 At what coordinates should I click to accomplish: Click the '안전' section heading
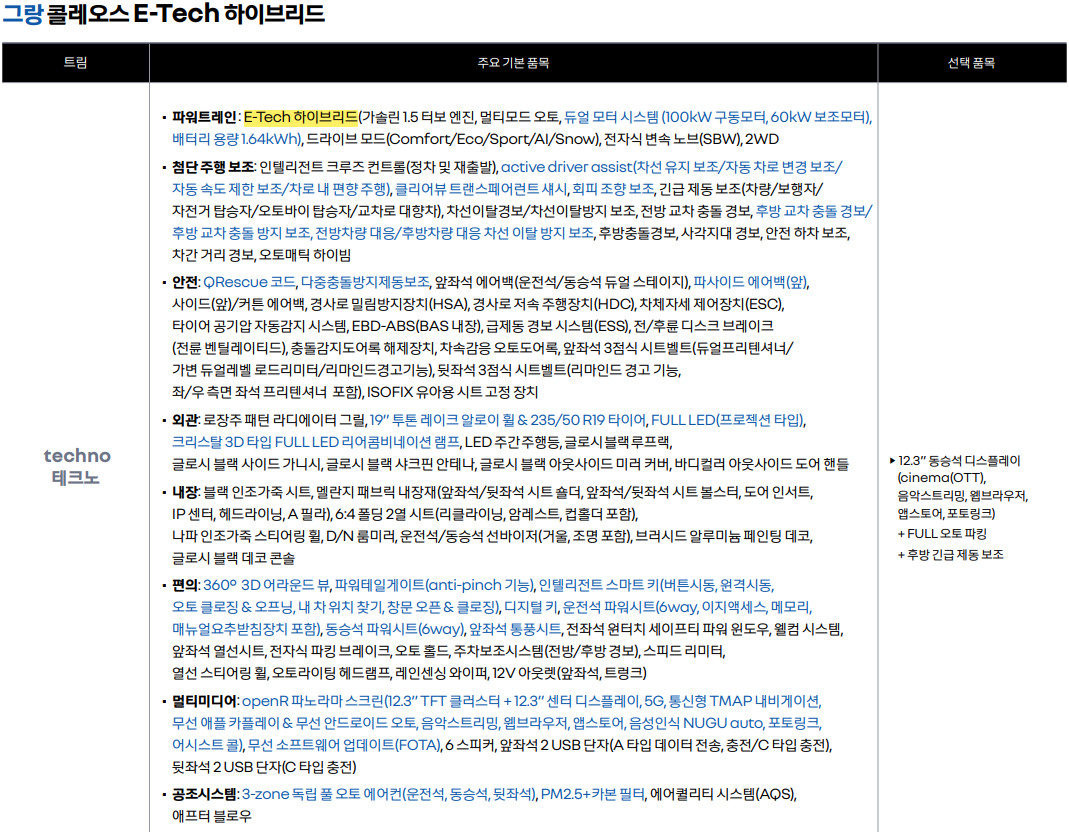click(185, 282)
